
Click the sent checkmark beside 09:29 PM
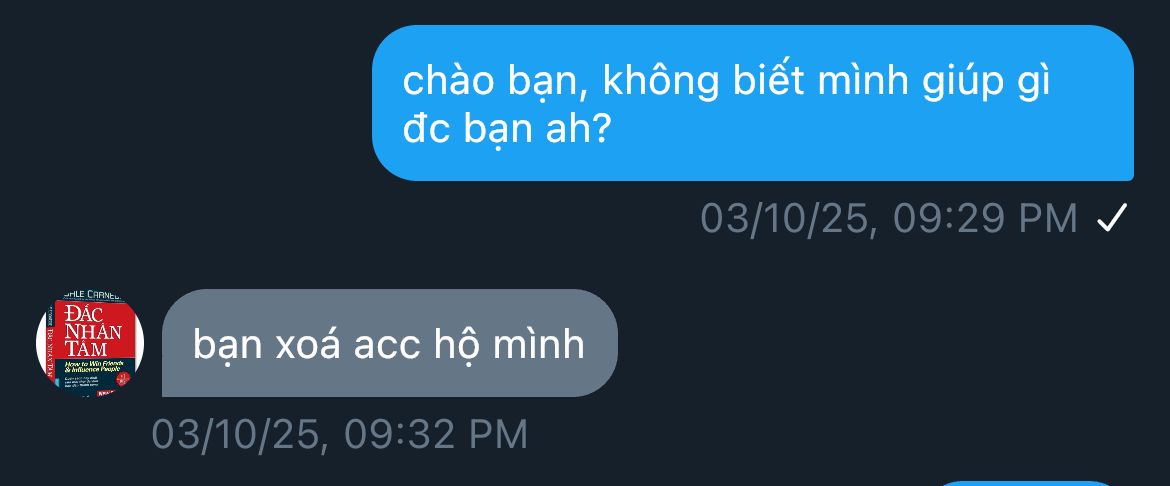[1111, 218]
